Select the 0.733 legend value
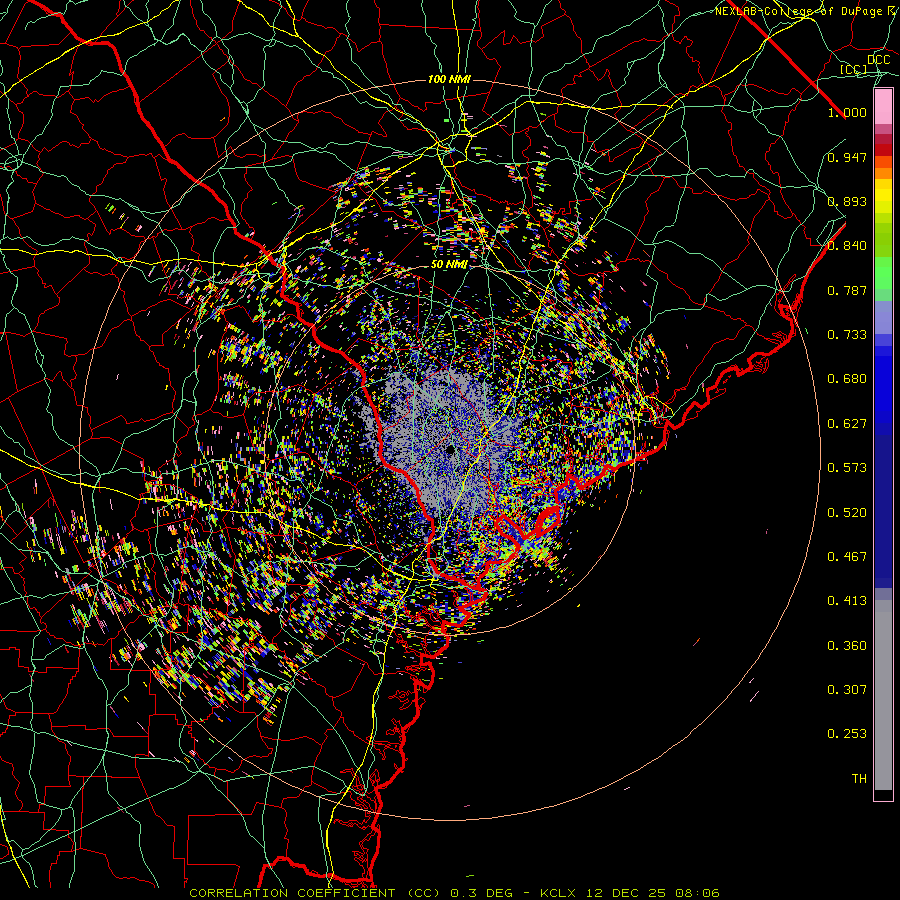Image resolution: width=900 pixels, height=900 pixels. click(x=847, y=335)
